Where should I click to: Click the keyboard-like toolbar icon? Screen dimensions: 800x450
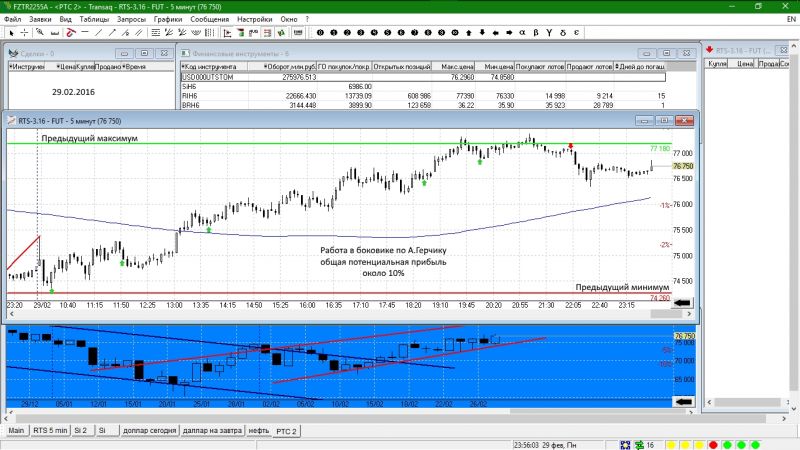click(x=298, y=33)
